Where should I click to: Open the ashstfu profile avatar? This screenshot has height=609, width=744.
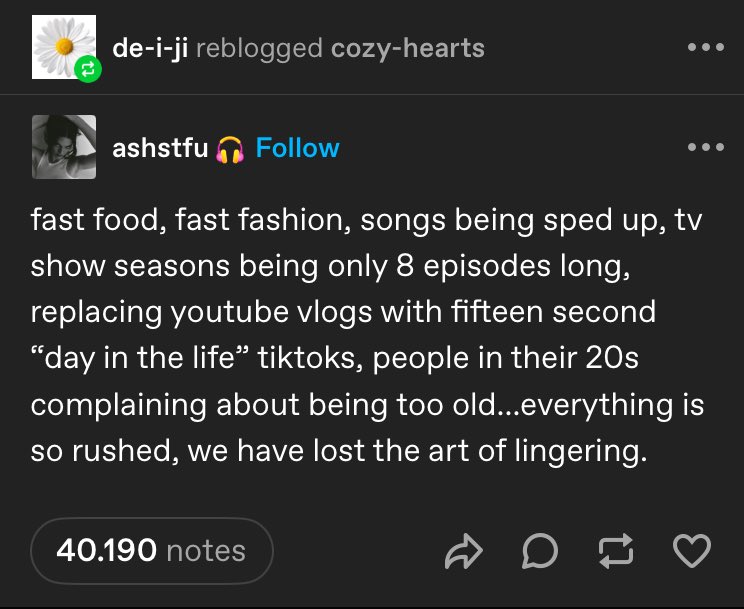tap(64, 147)
